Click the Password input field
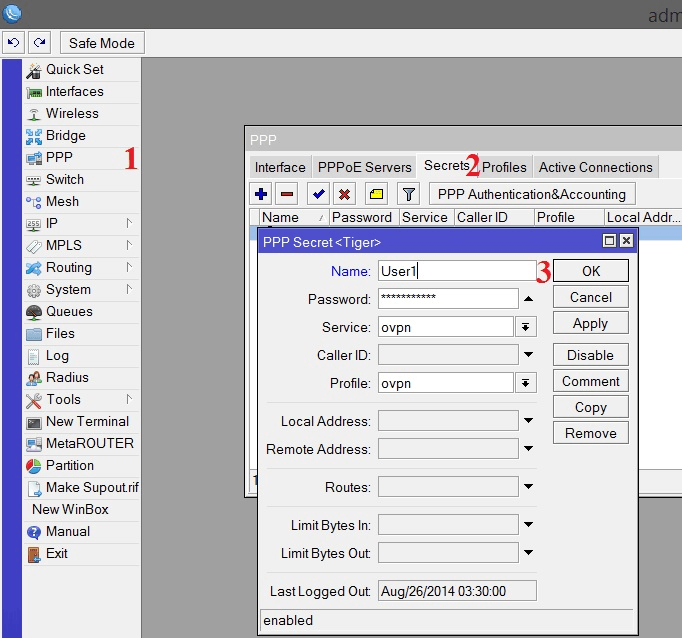This screenshot has width=682, height=638. 448,298
